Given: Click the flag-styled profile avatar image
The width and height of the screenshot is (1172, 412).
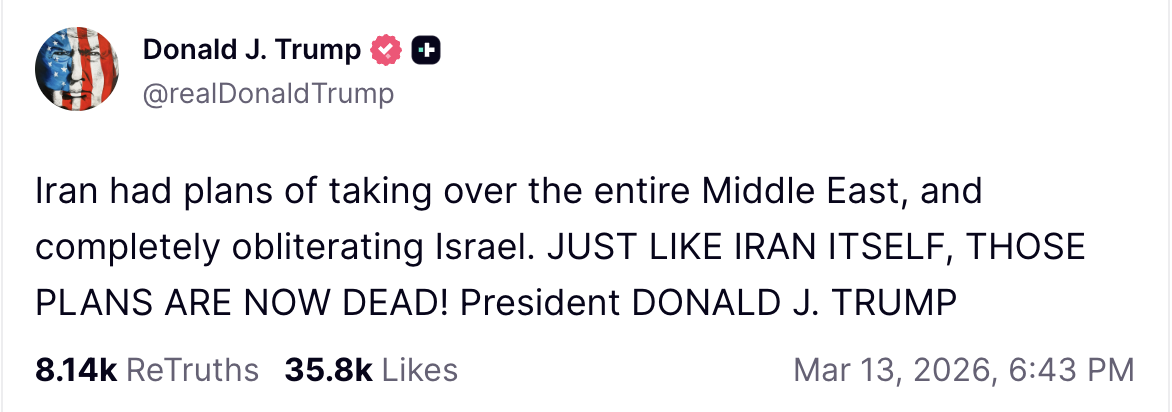Looking at the screenshot, I should tap(78, 69).
